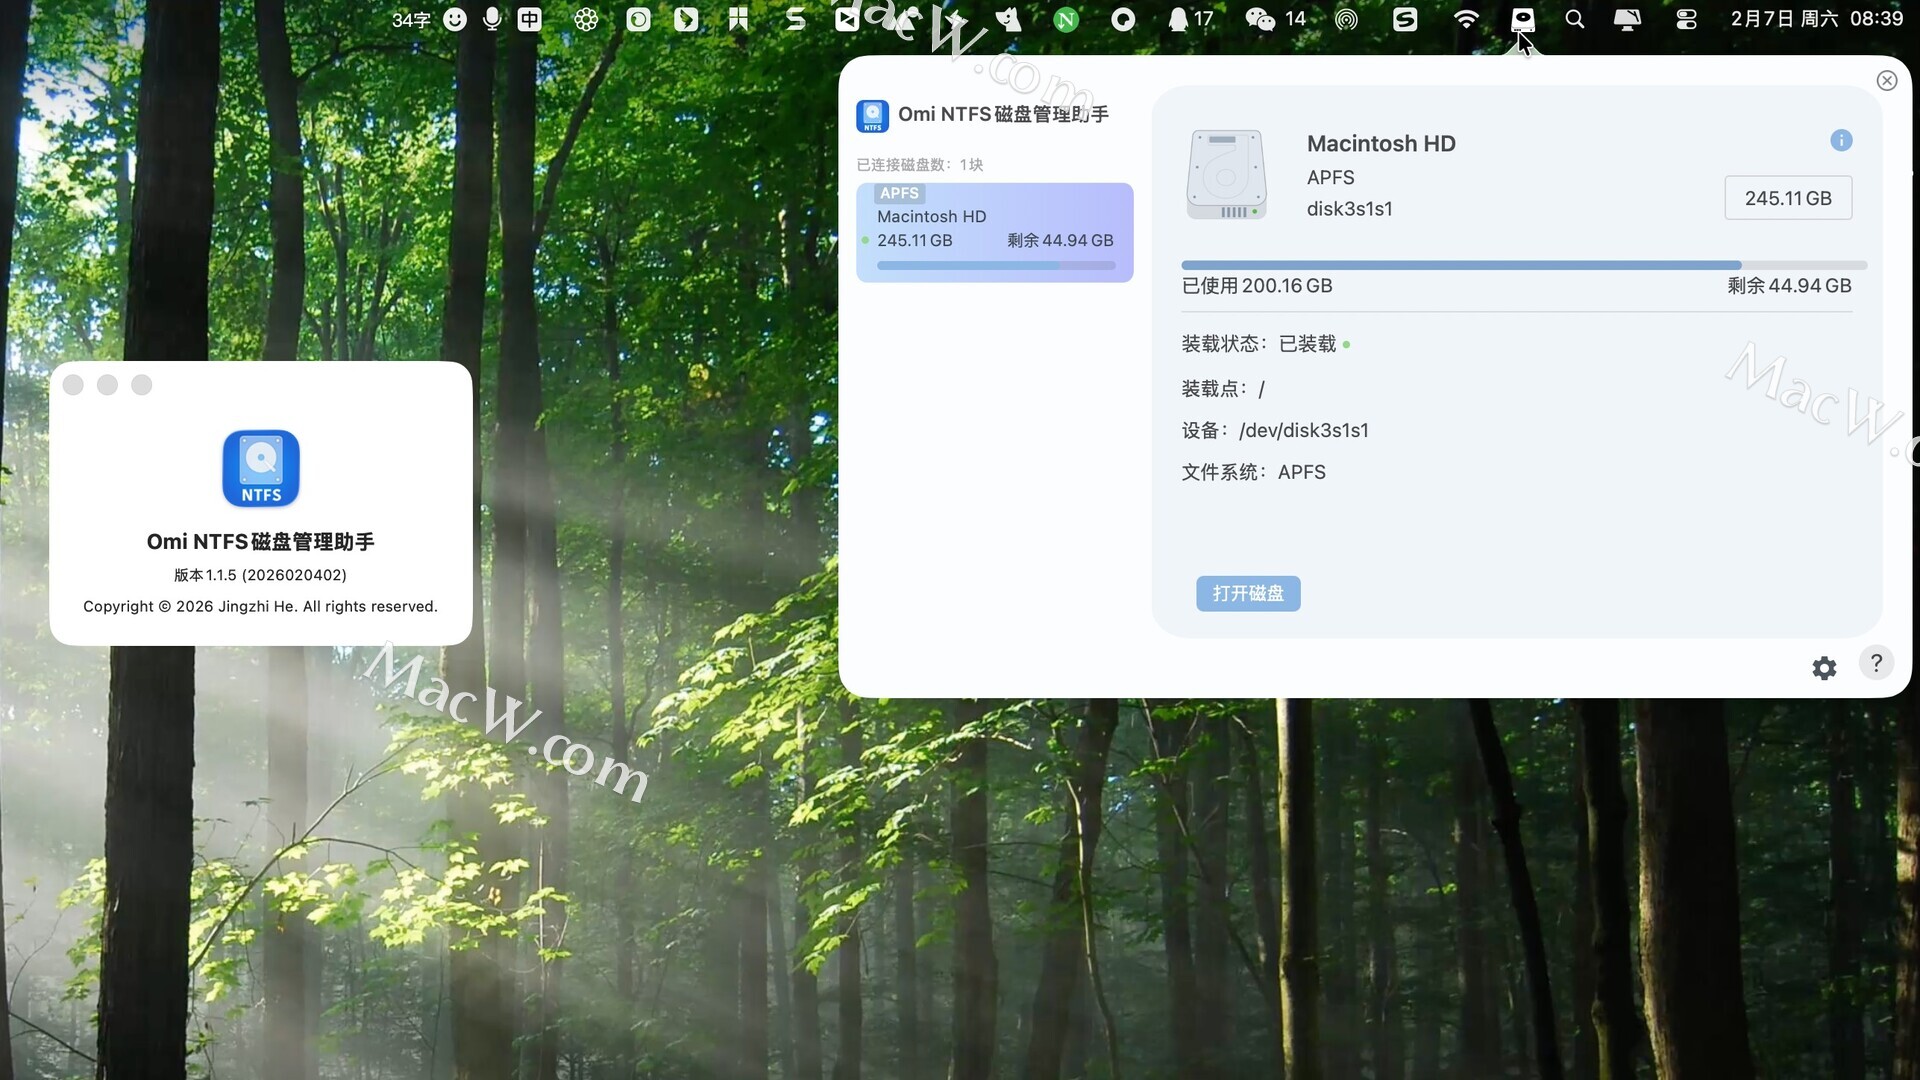Click the QQ penguin icon showing 17
This screenshot has width=1920, height=1080.
tap(1180, 19)
